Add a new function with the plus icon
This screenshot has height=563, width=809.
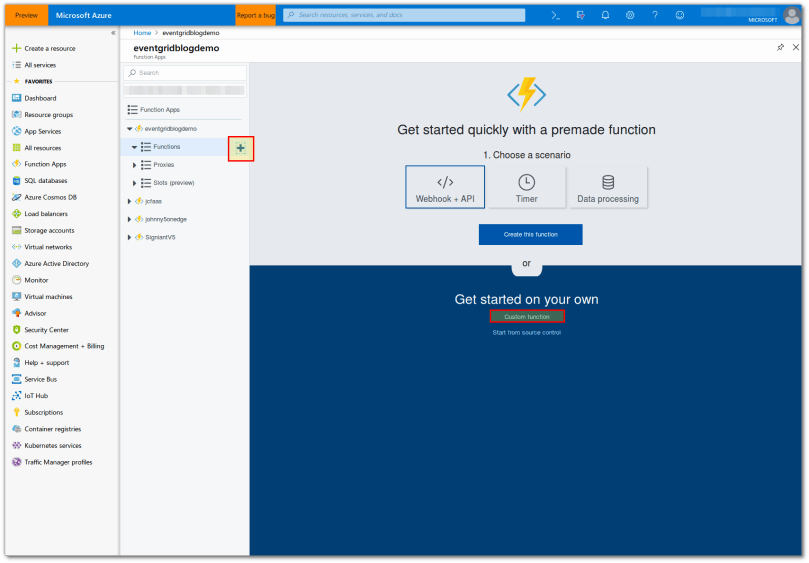[240, 148]
